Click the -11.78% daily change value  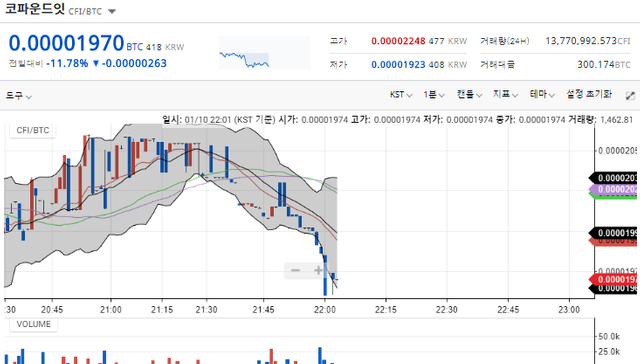tap(67, 63)
